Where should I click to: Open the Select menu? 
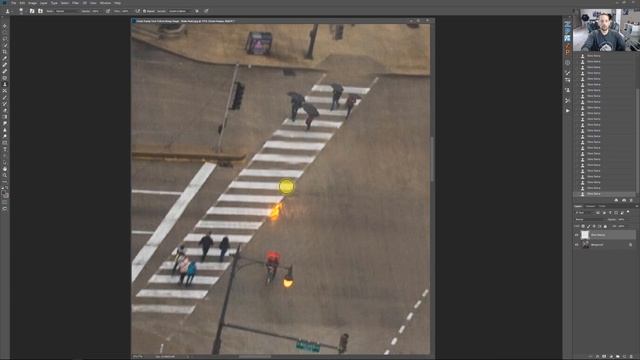pos(65,3)
